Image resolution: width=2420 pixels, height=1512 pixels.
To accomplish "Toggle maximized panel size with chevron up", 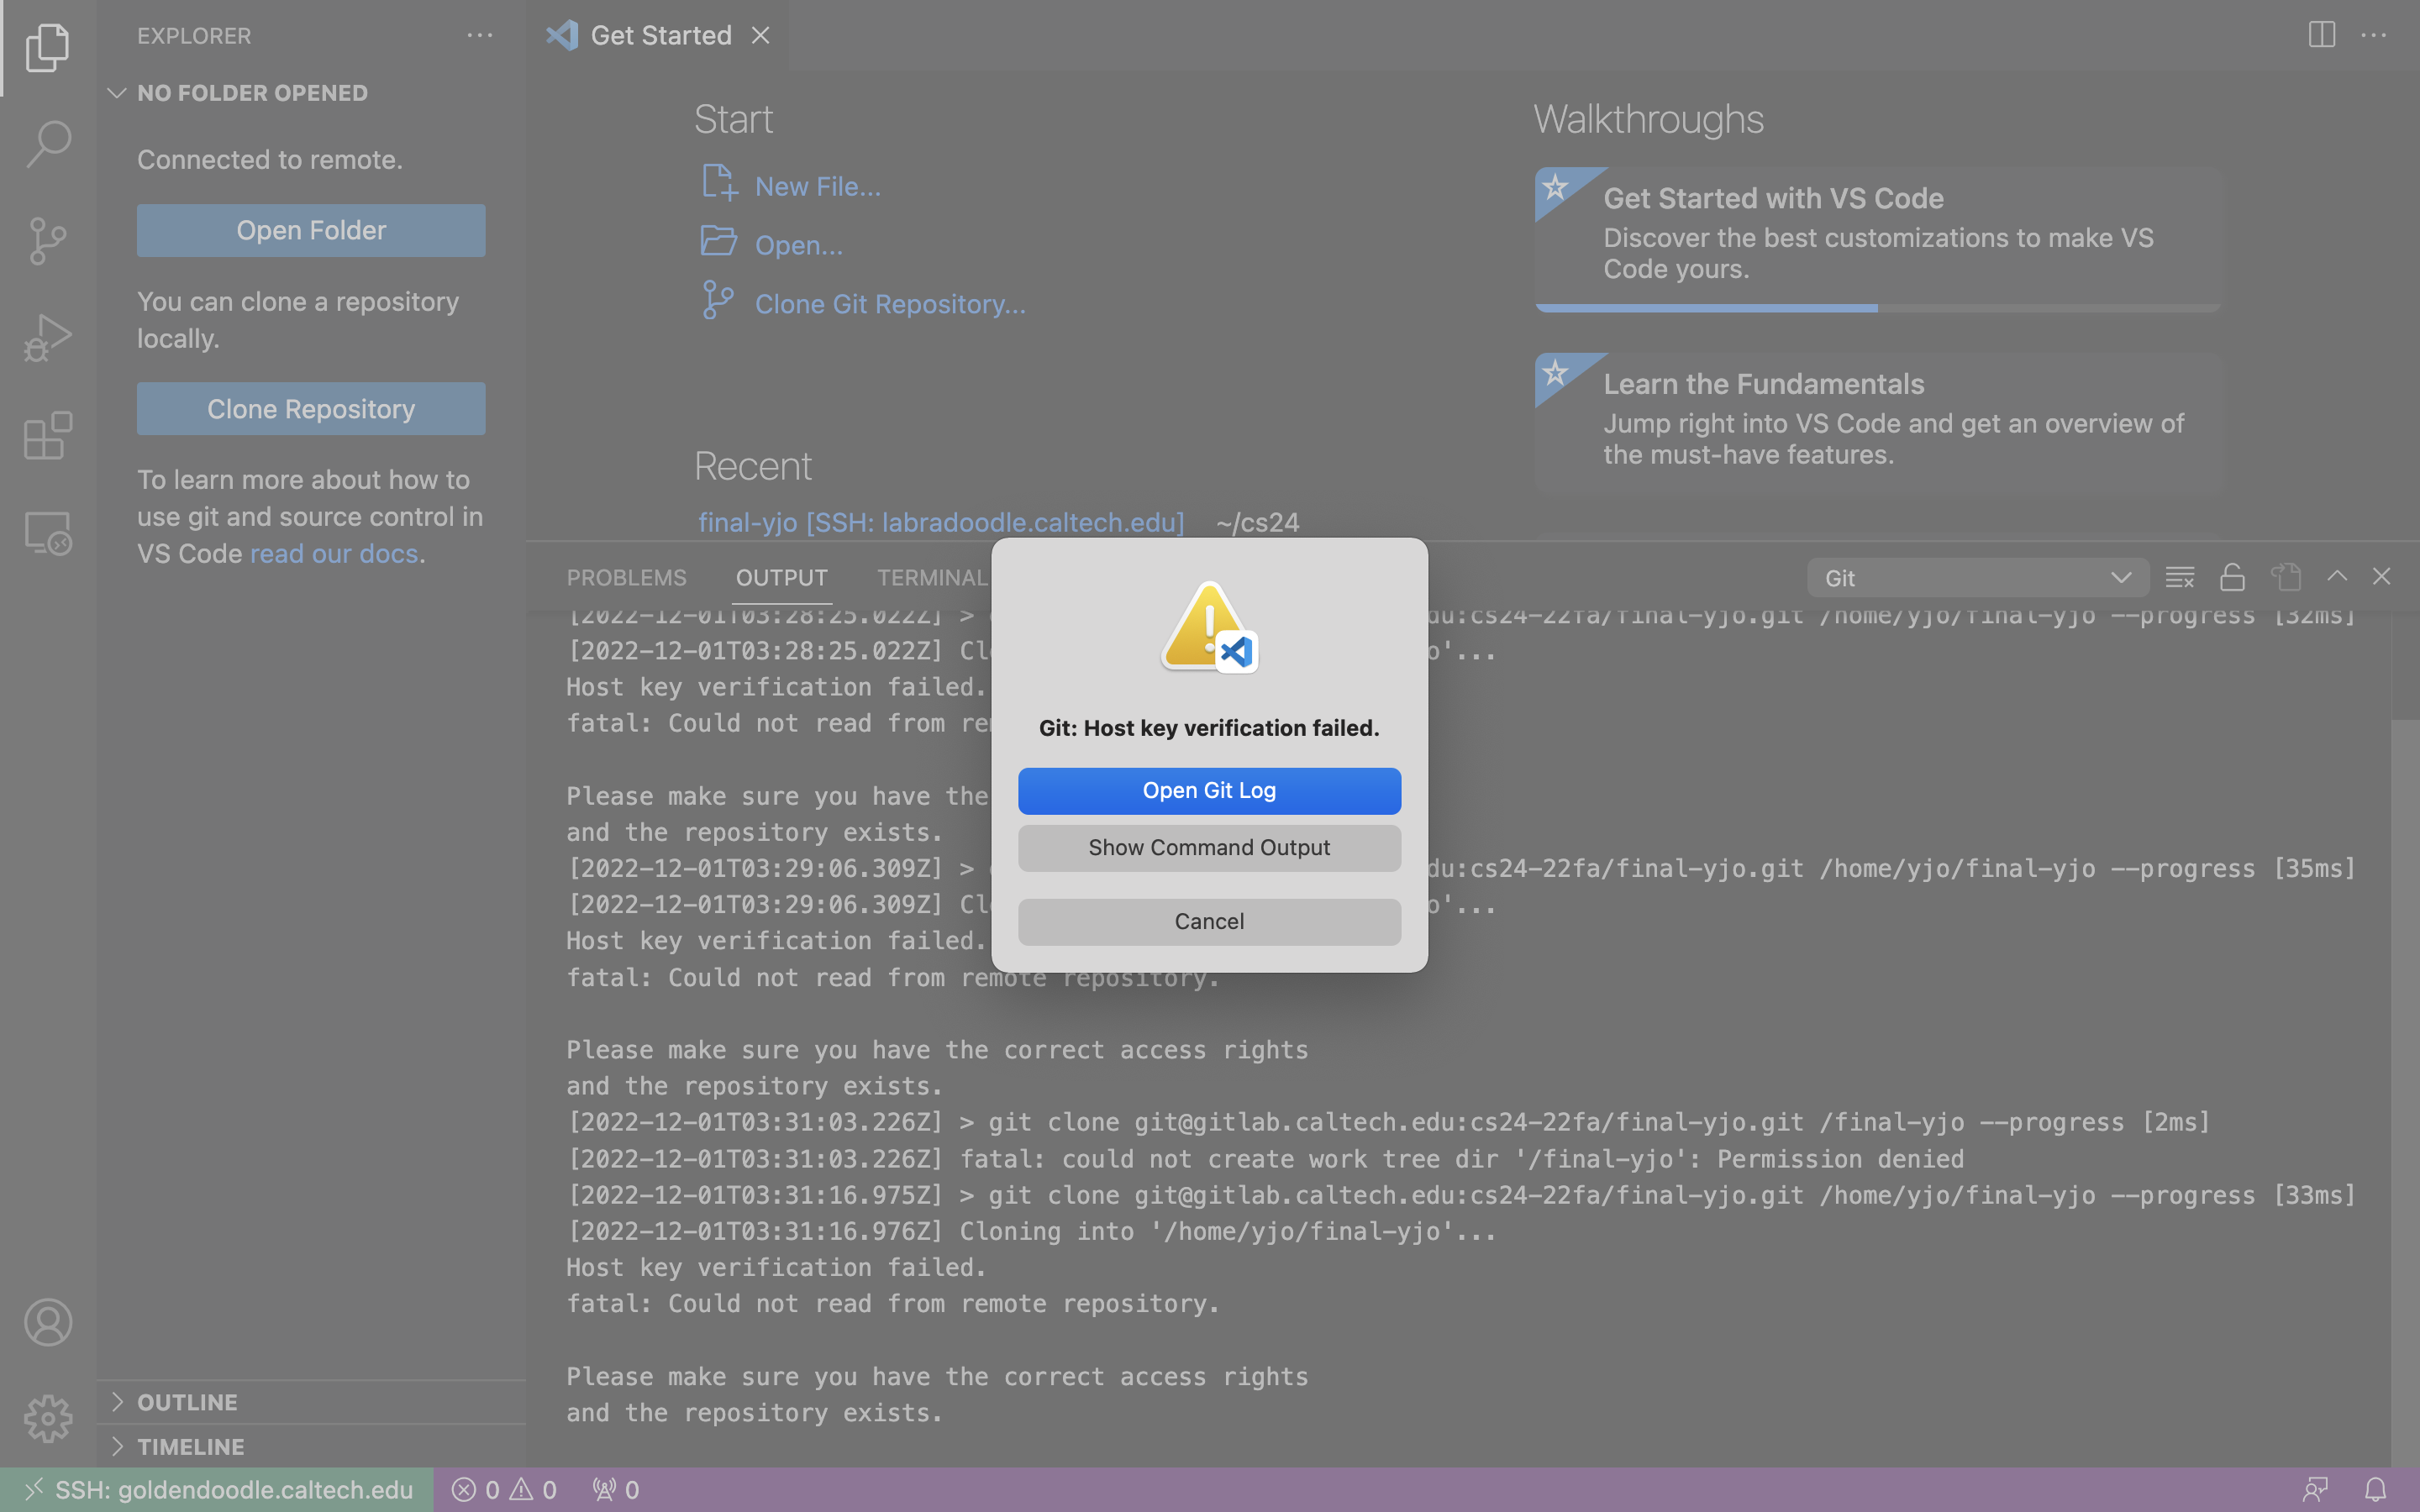I will pos(2337,577).
